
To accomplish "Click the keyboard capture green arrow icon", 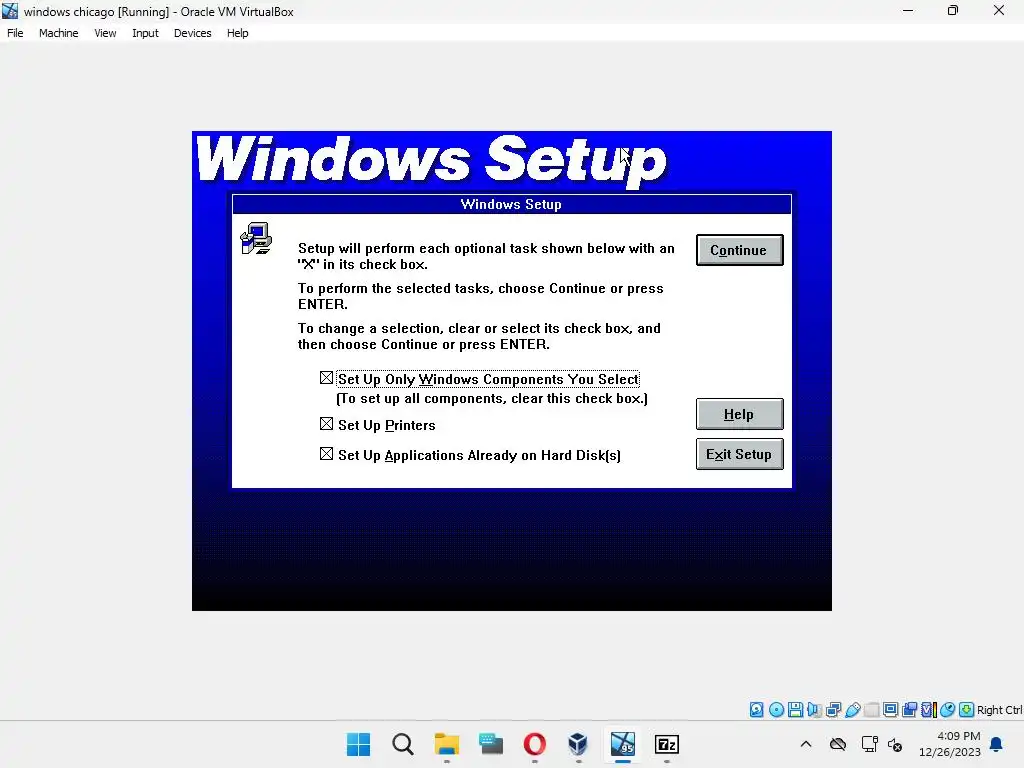I will (x=967, y=710).
